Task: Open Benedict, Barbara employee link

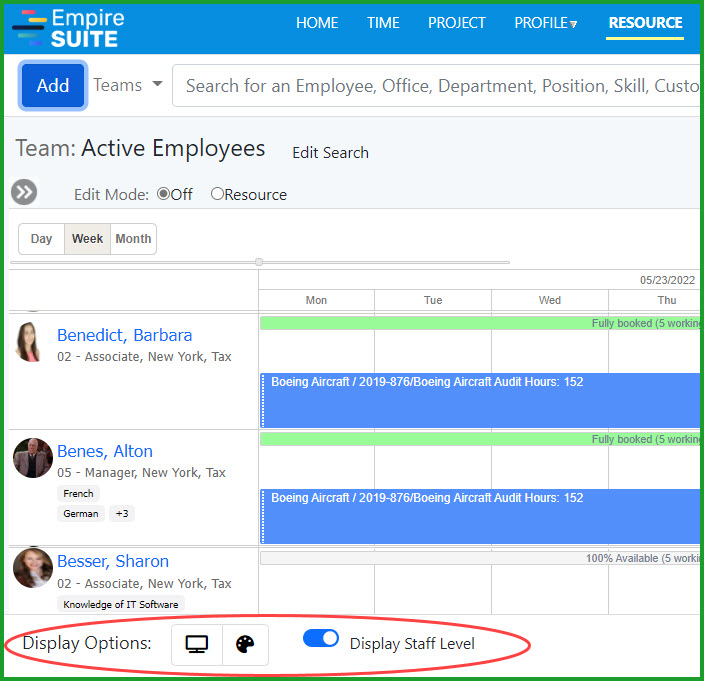Action: click(125, 335)
